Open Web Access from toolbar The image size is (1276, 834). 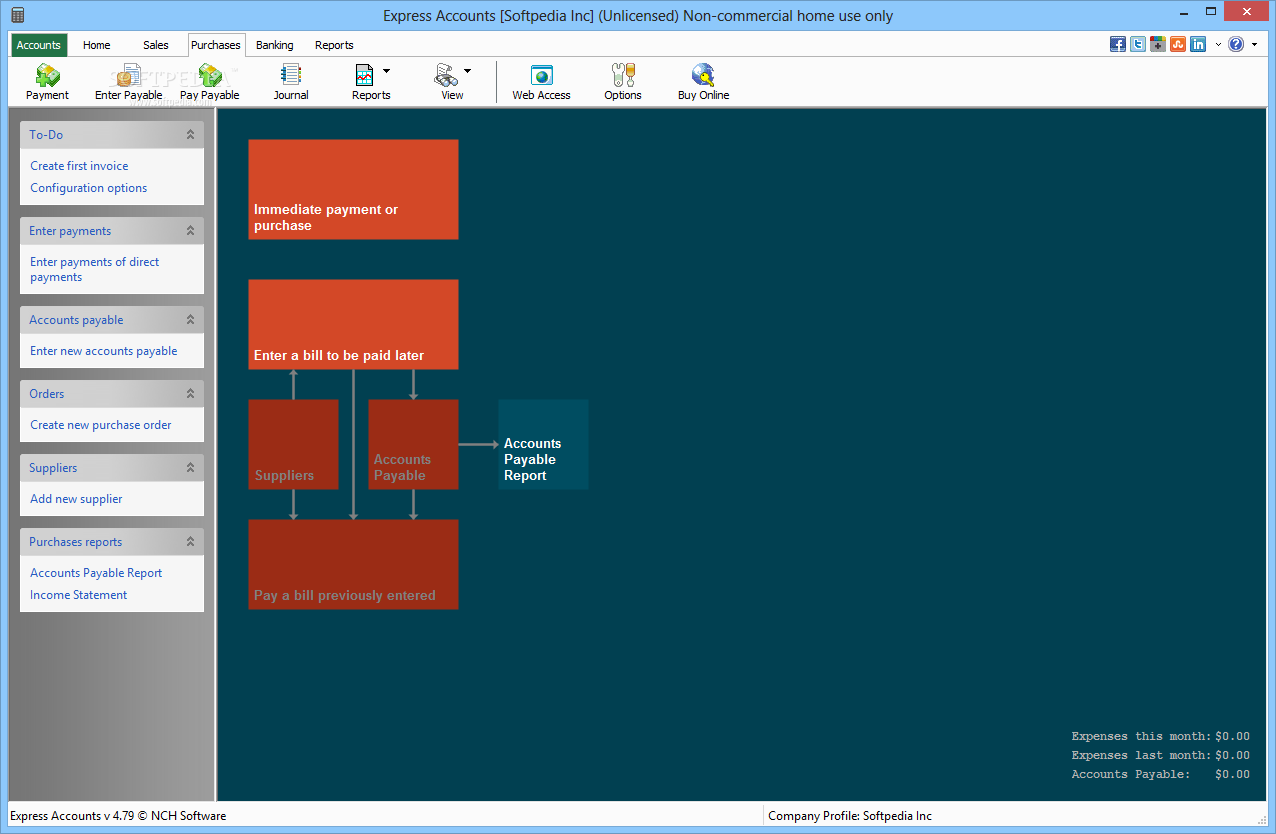coord(541,82)
